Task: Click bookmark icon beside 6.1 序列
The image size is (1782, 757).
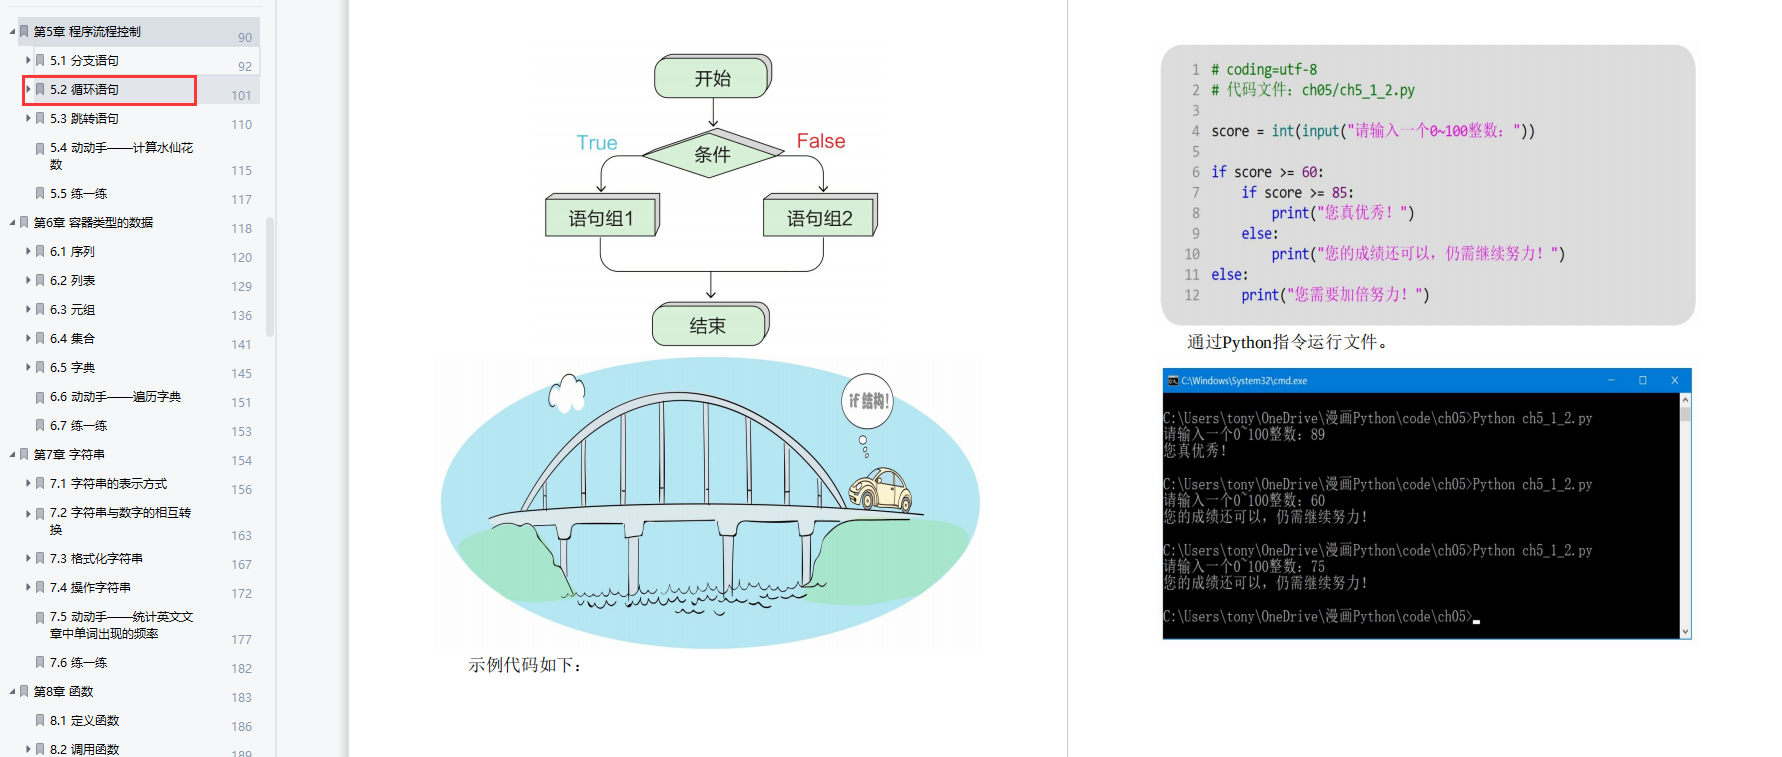Action: (40, 251)
